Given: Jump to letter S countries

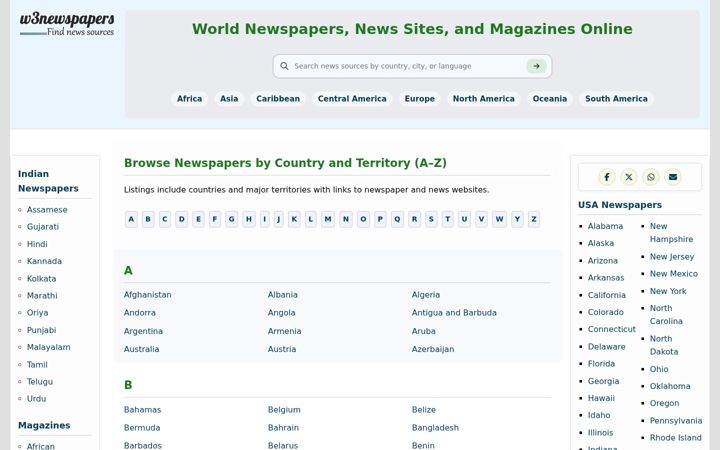Looking at the screenshot, I should click(x=431, y=219).
